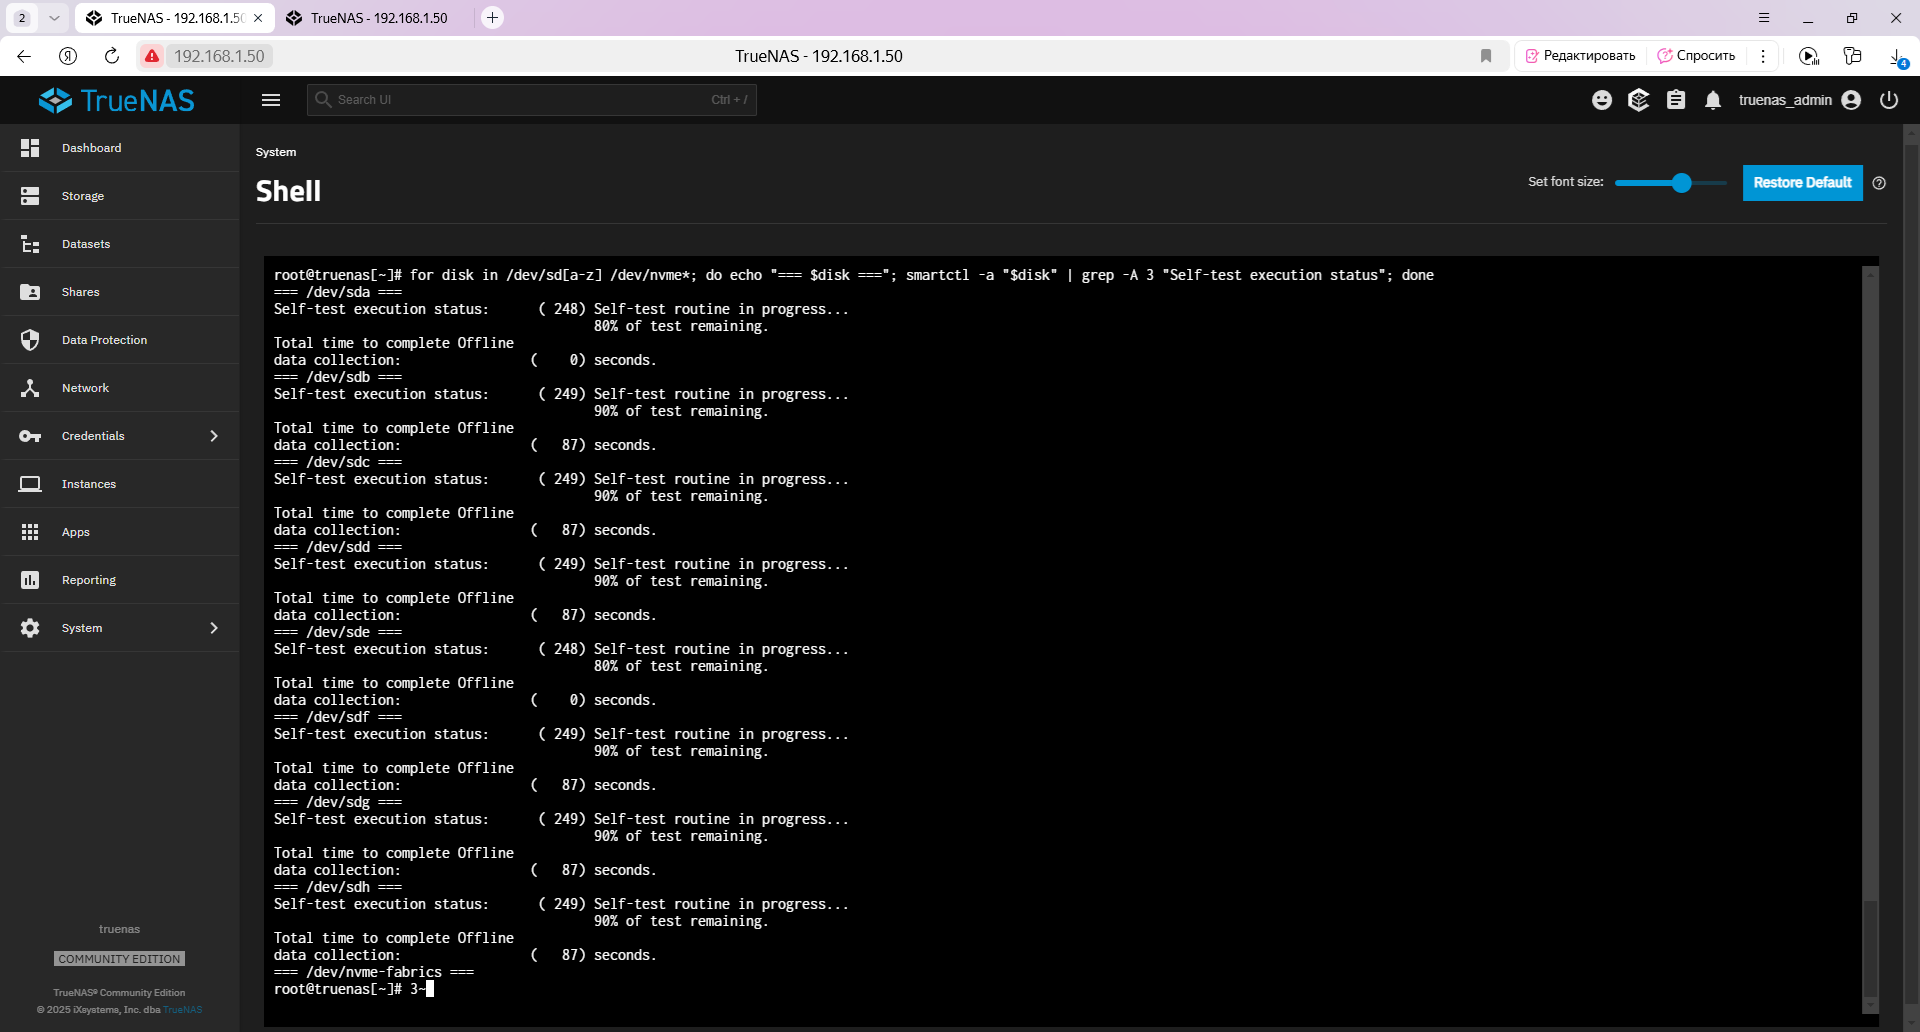This screenshot has height=1032, width=1920.
Task: Click the "=== /dev/nvme-fabrics ===" terminal line
Action: click(x=373, y=972)
